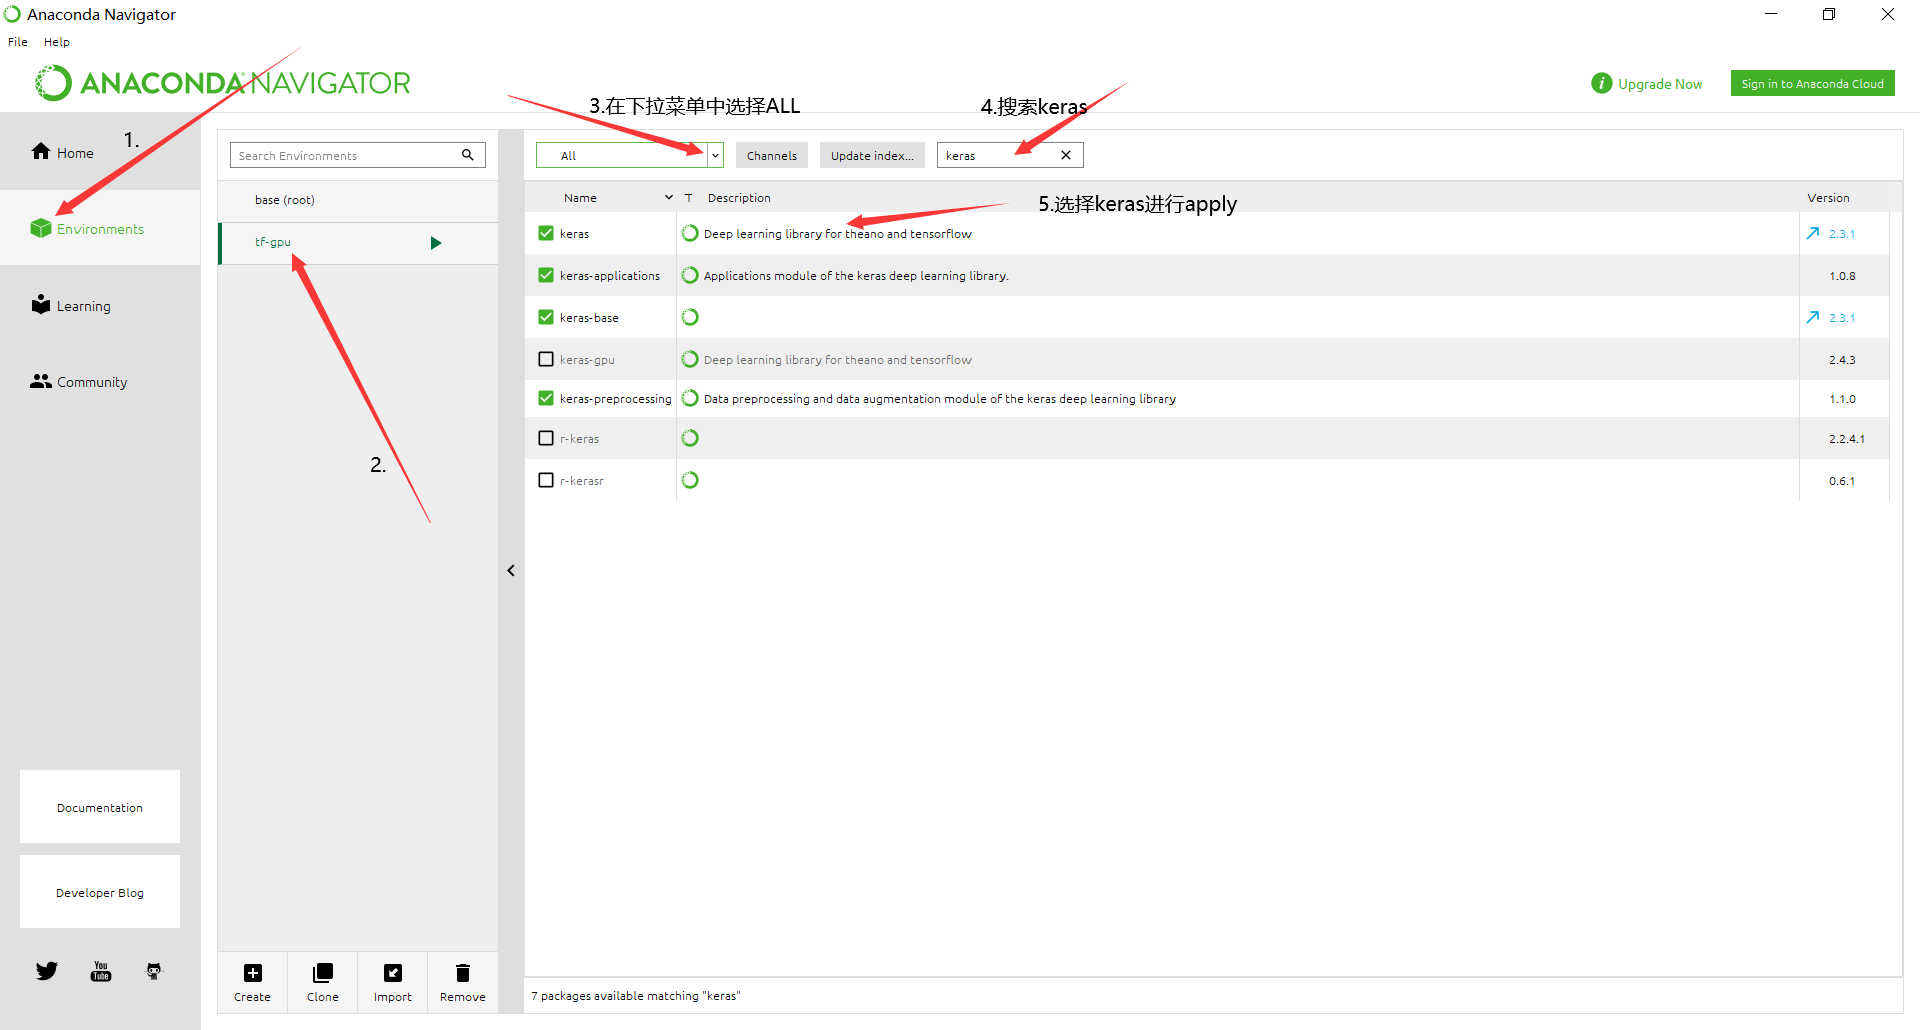Collapse the environments panel with left chevron
The image size is (1920, 1030).
tap(511, 570)
